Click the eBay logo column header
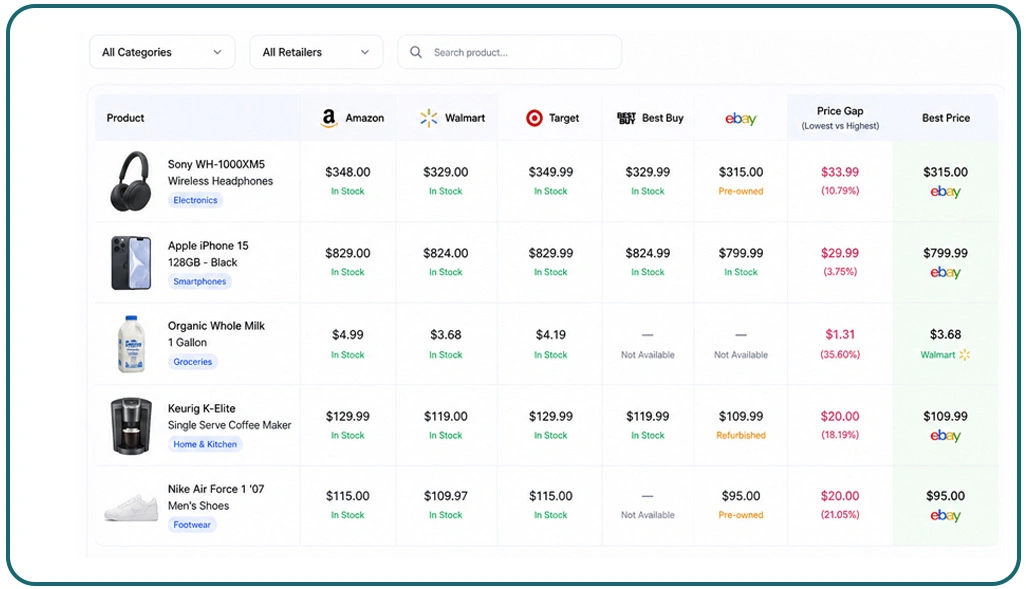Image resolution: width=1026 pixels, height=589 pixels. 741,118
